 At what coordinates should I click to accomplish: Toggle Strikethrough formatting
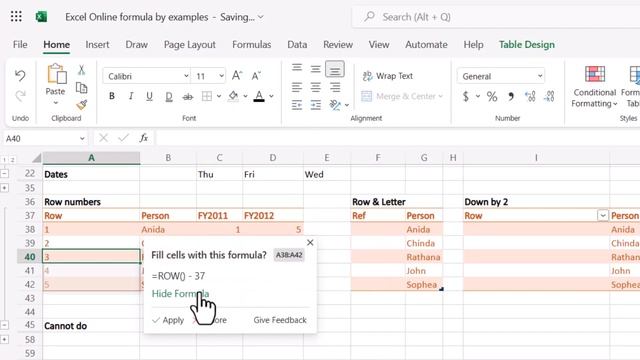(x=188, y=97)
